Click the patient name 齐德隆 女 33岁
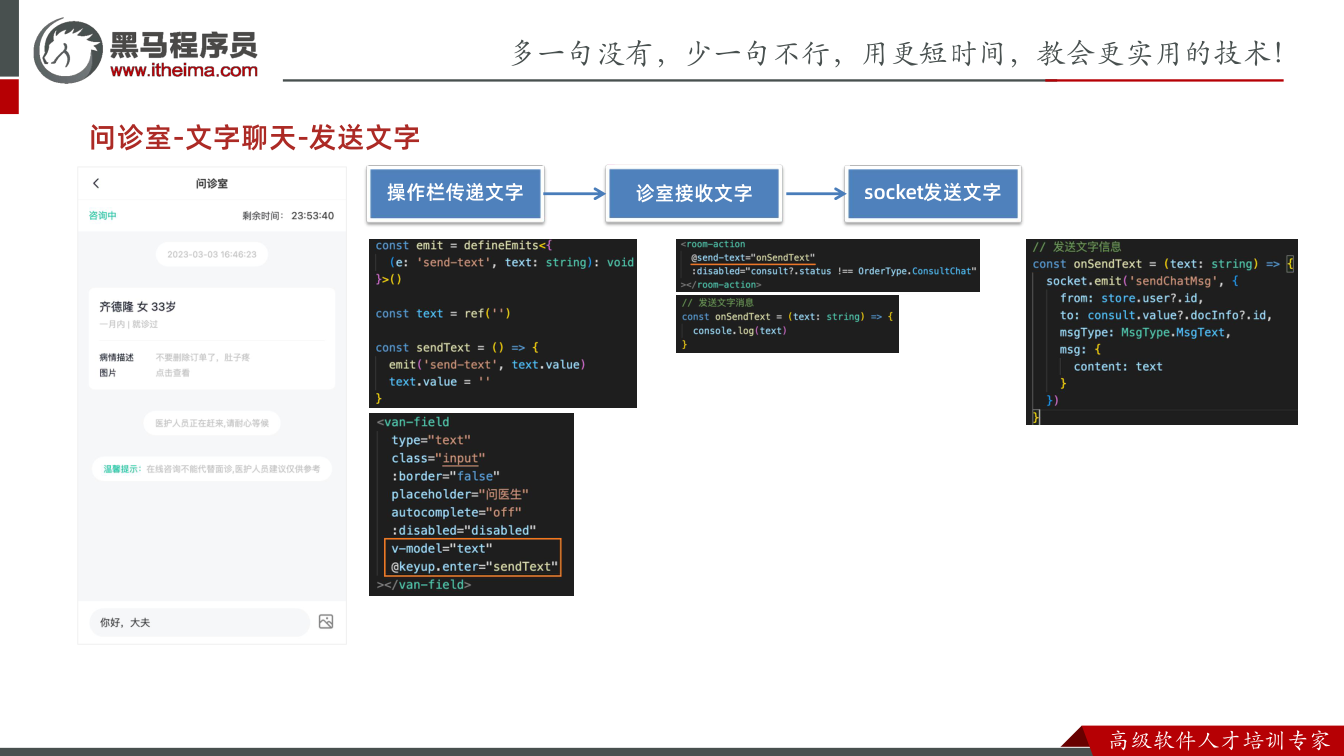Screen dimensions: 1344x756 (138, 307)
